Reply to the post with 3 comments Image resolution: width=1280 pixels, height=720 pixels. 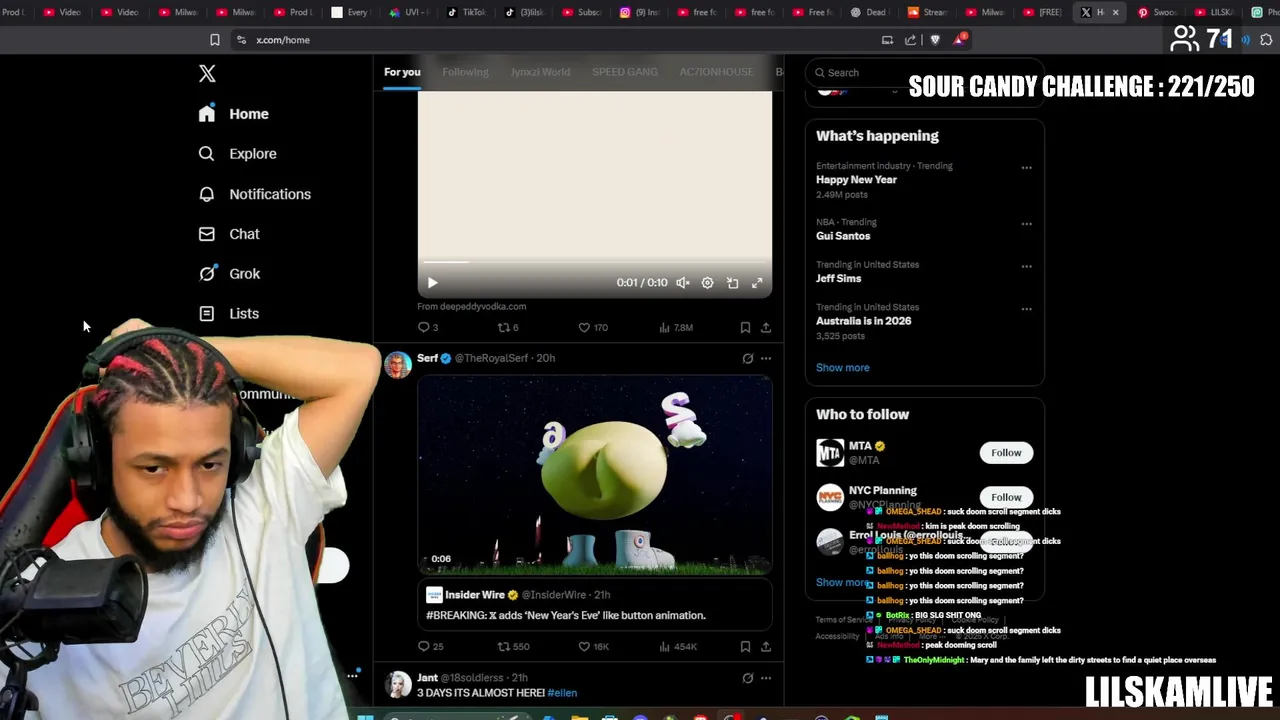428,327
